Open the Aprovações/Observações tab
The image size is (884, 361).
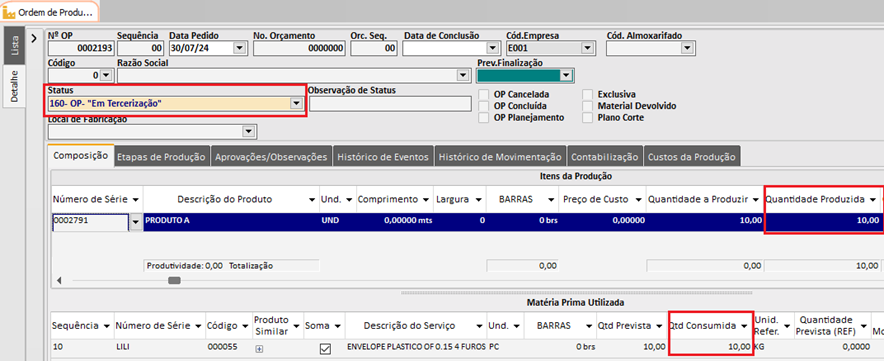(272, 157)
